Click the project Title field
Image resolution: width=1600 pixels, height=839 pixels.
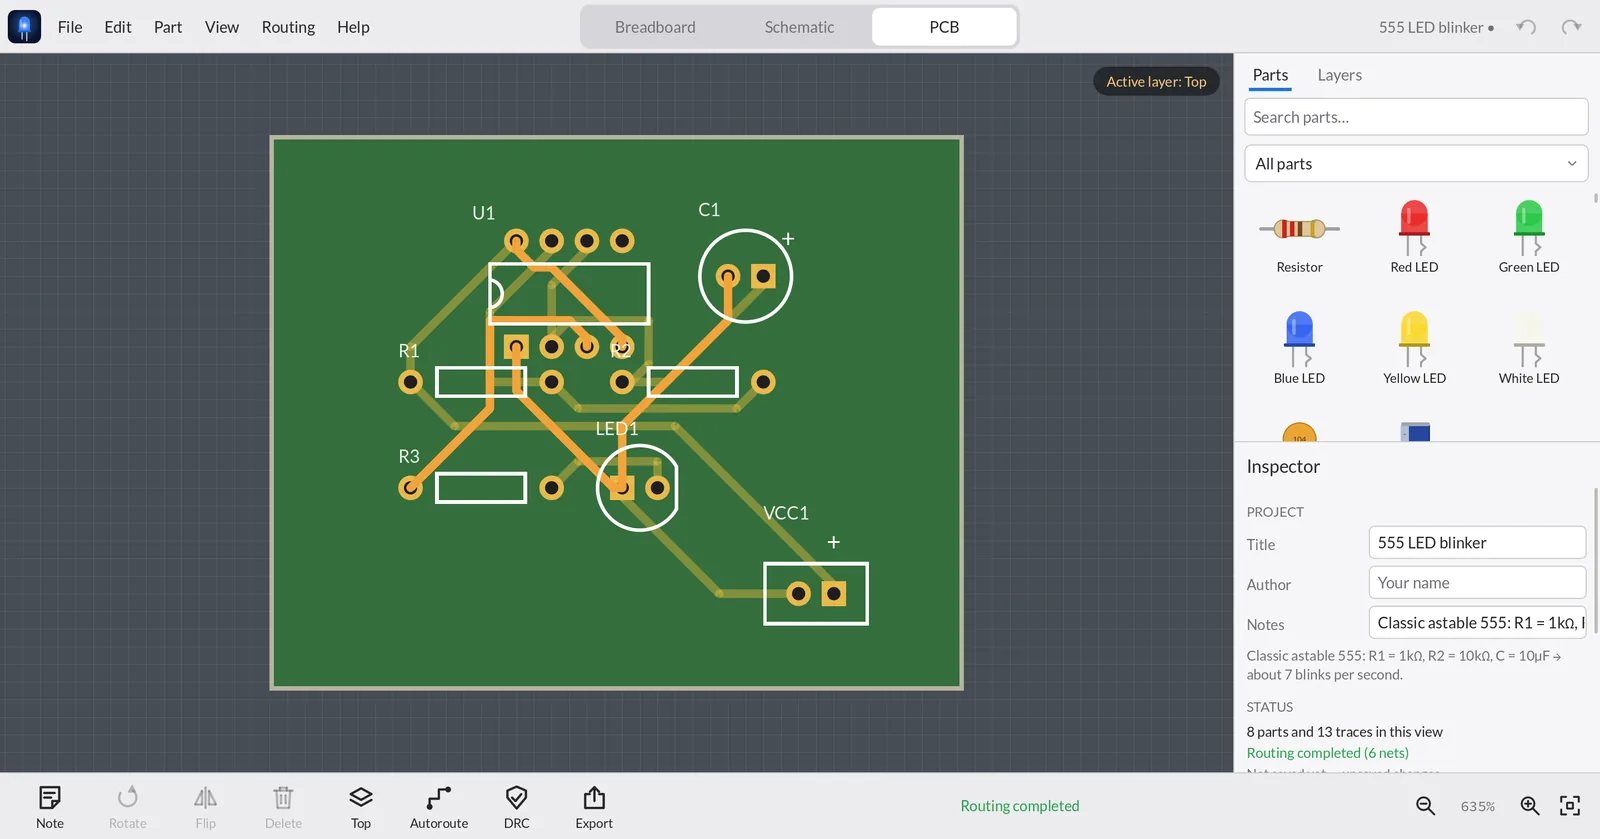(1477, 543)
